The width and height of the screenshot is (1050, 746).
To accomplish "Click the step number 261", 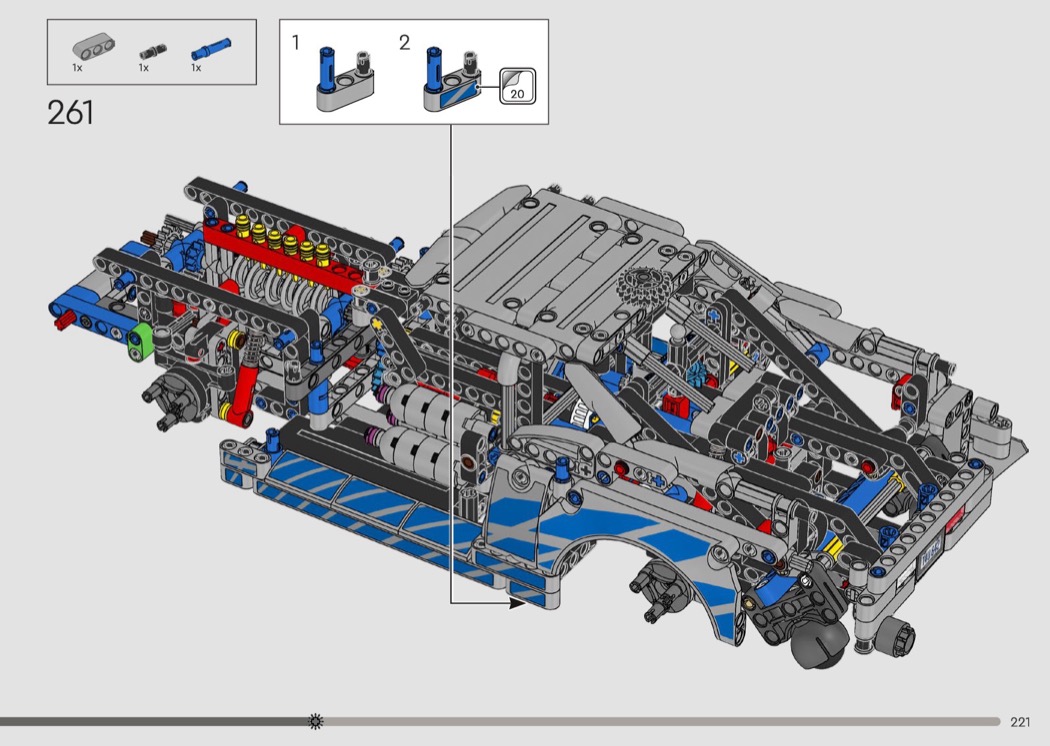I will coord(70,113).
